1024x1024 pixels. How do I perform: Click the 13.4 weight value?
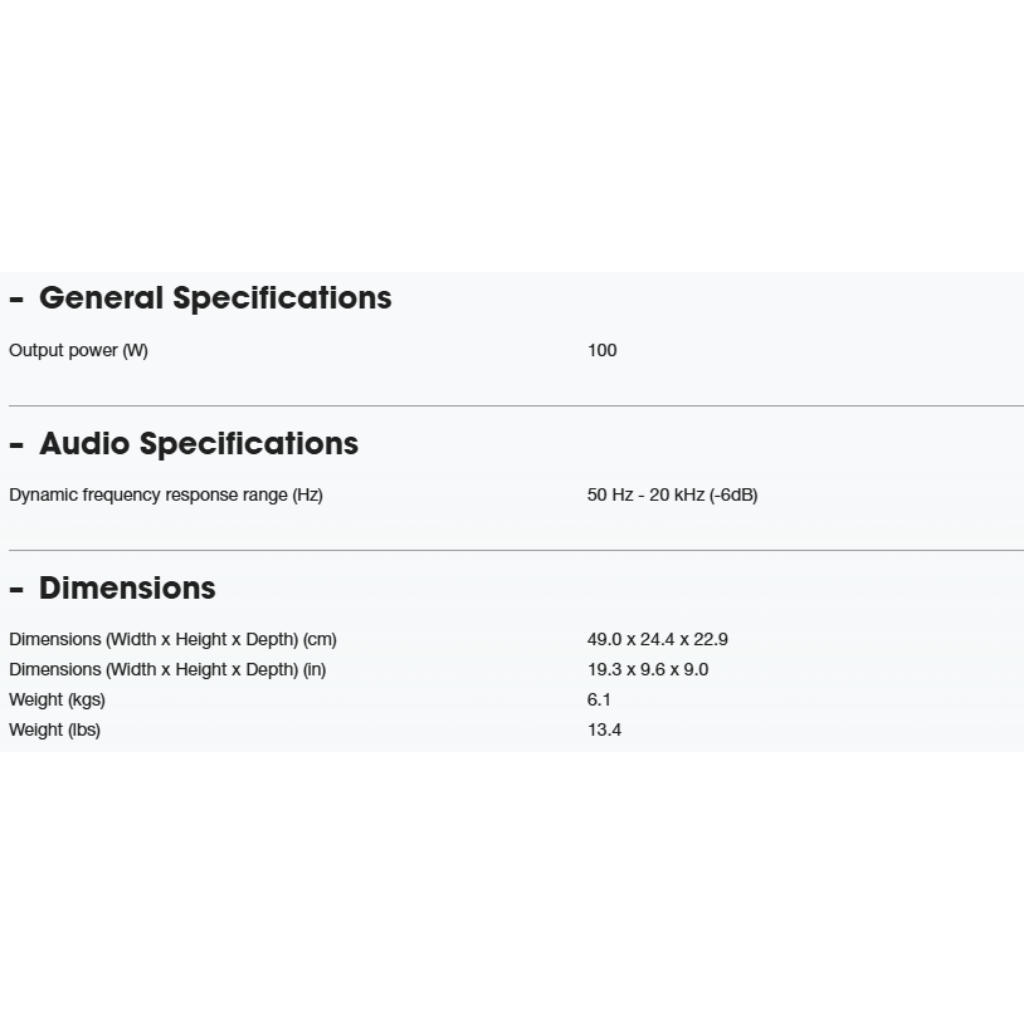604,729
